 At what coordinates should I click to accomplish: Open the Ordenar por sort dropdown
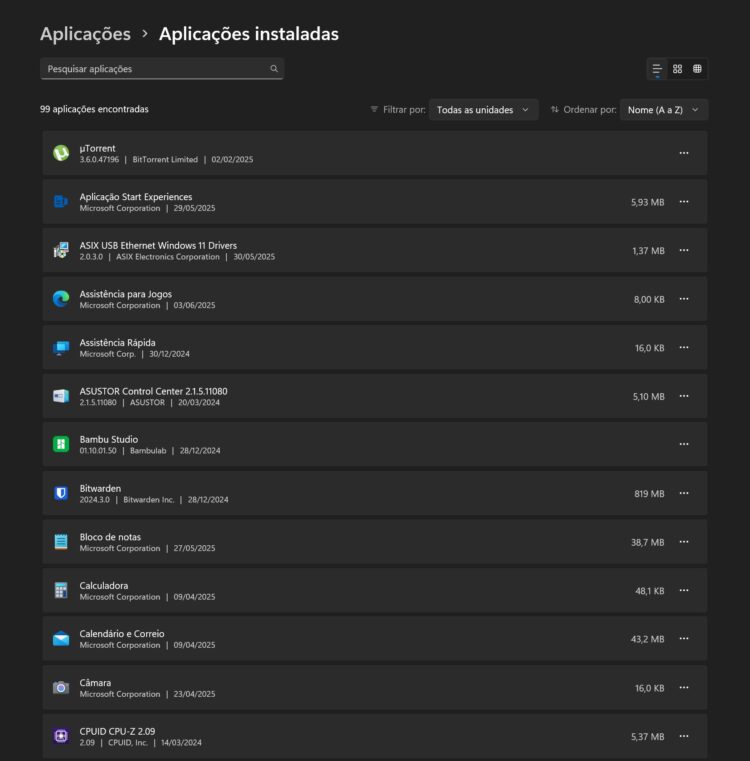click(x=664, y=110)
